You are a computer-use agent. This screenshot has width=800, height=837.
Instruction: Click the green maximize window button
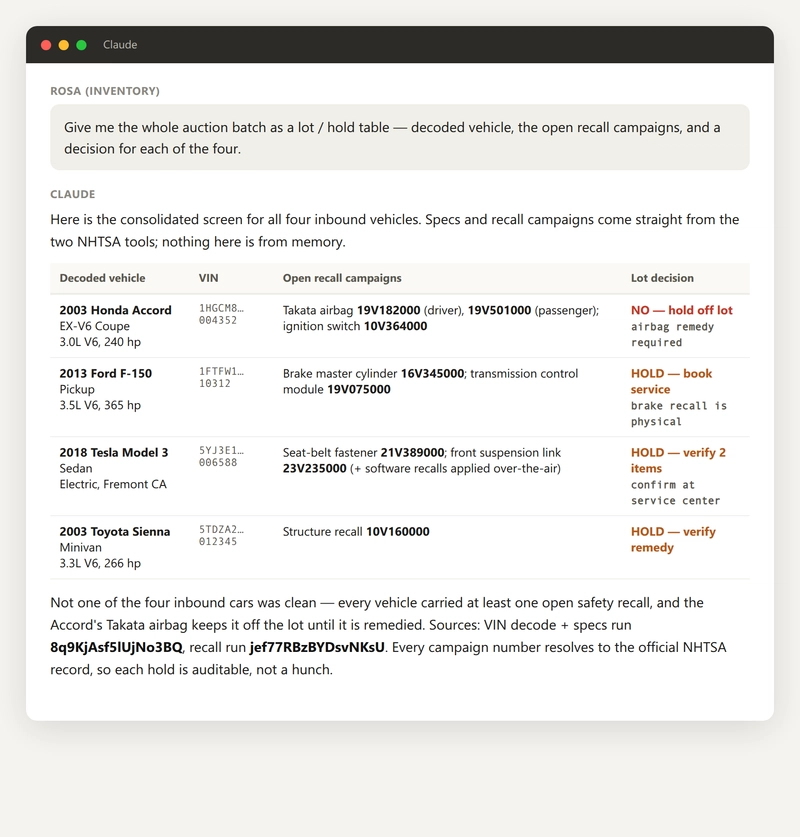point(81,45)
